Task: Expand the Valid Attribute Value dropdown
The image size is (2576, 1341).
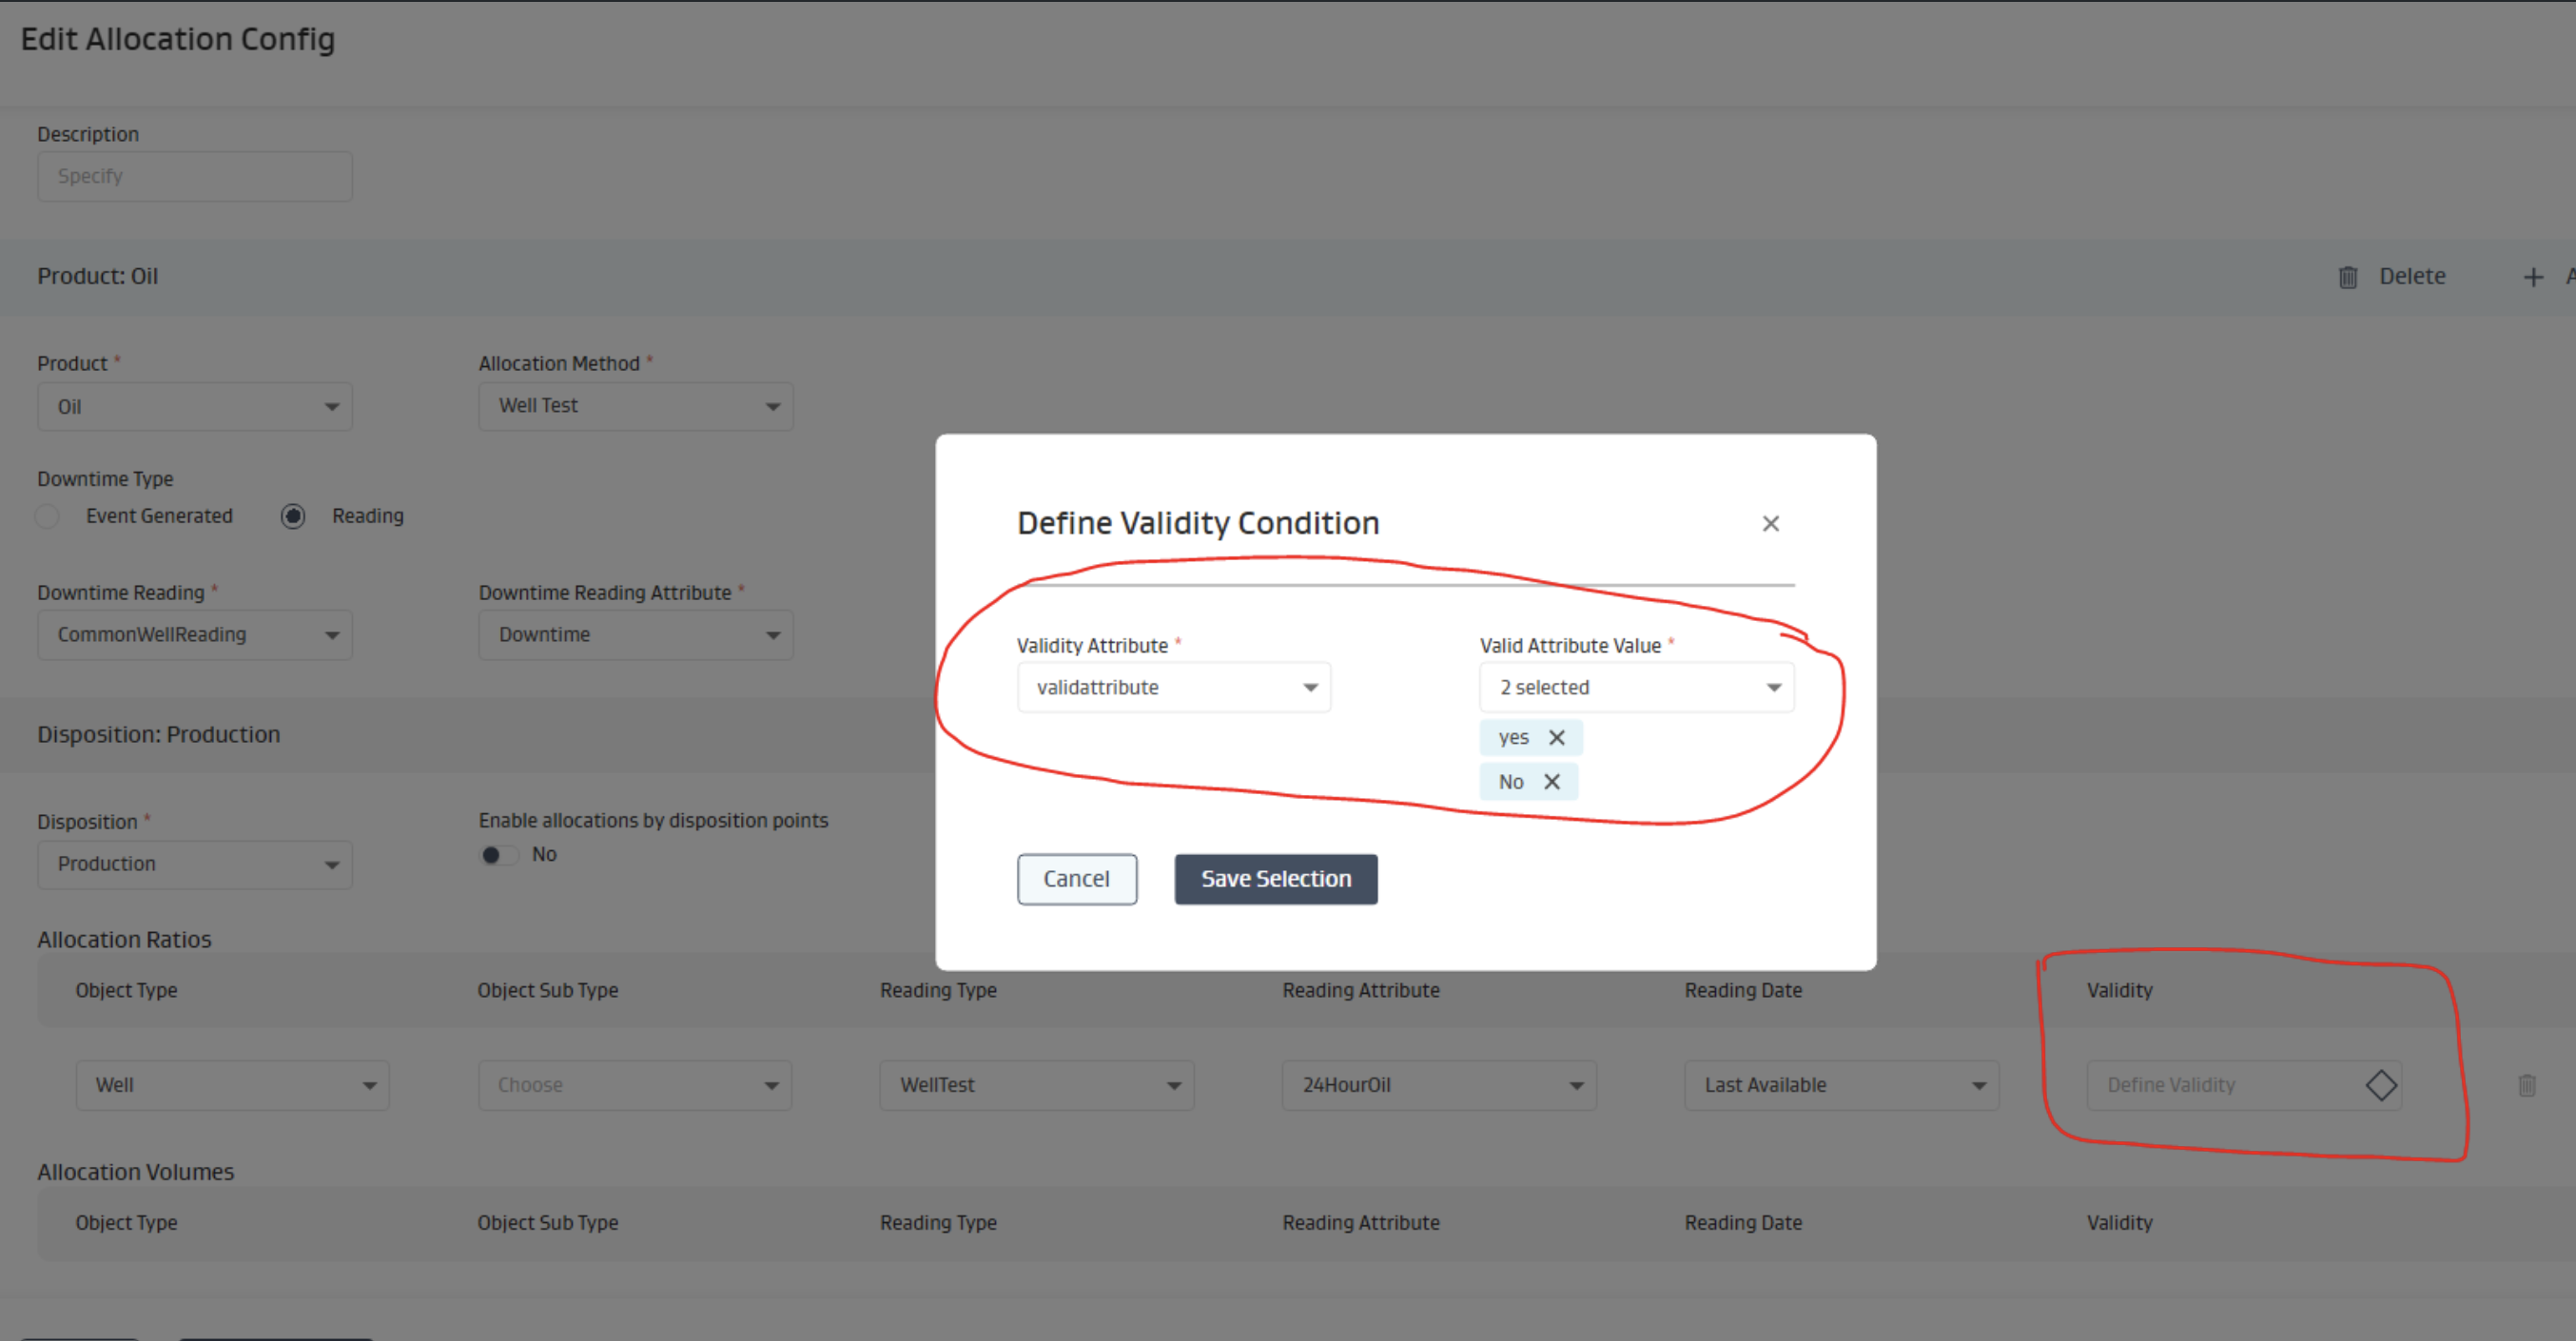Action: click(1636, 687)
